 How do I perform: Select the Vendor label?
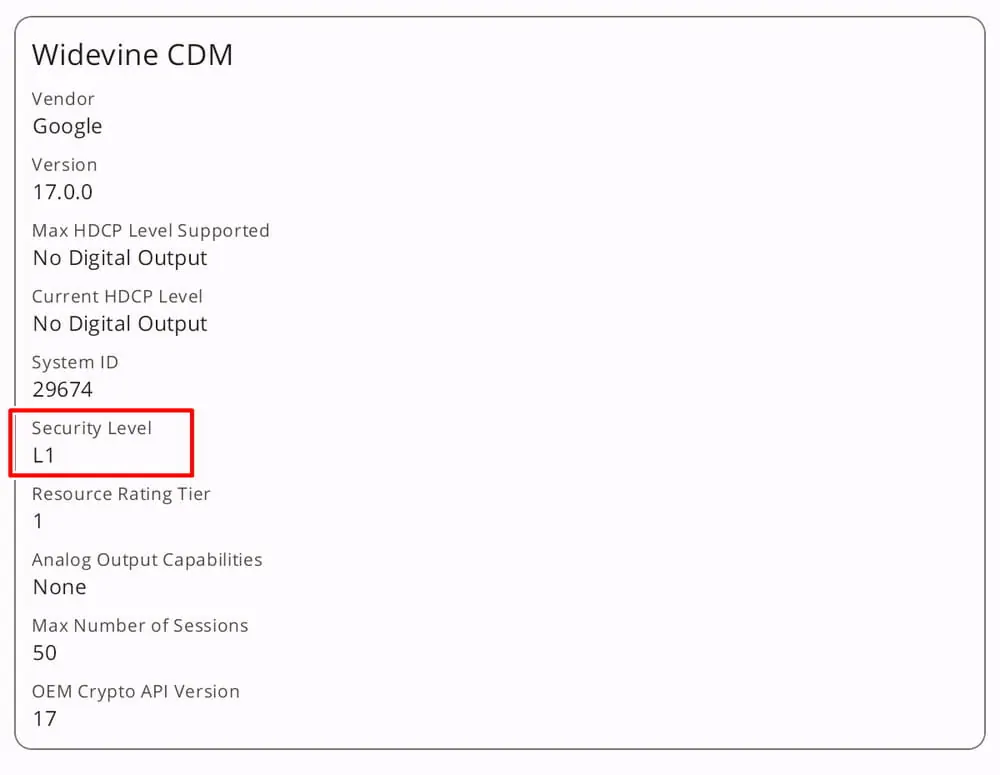pos(63,99)
